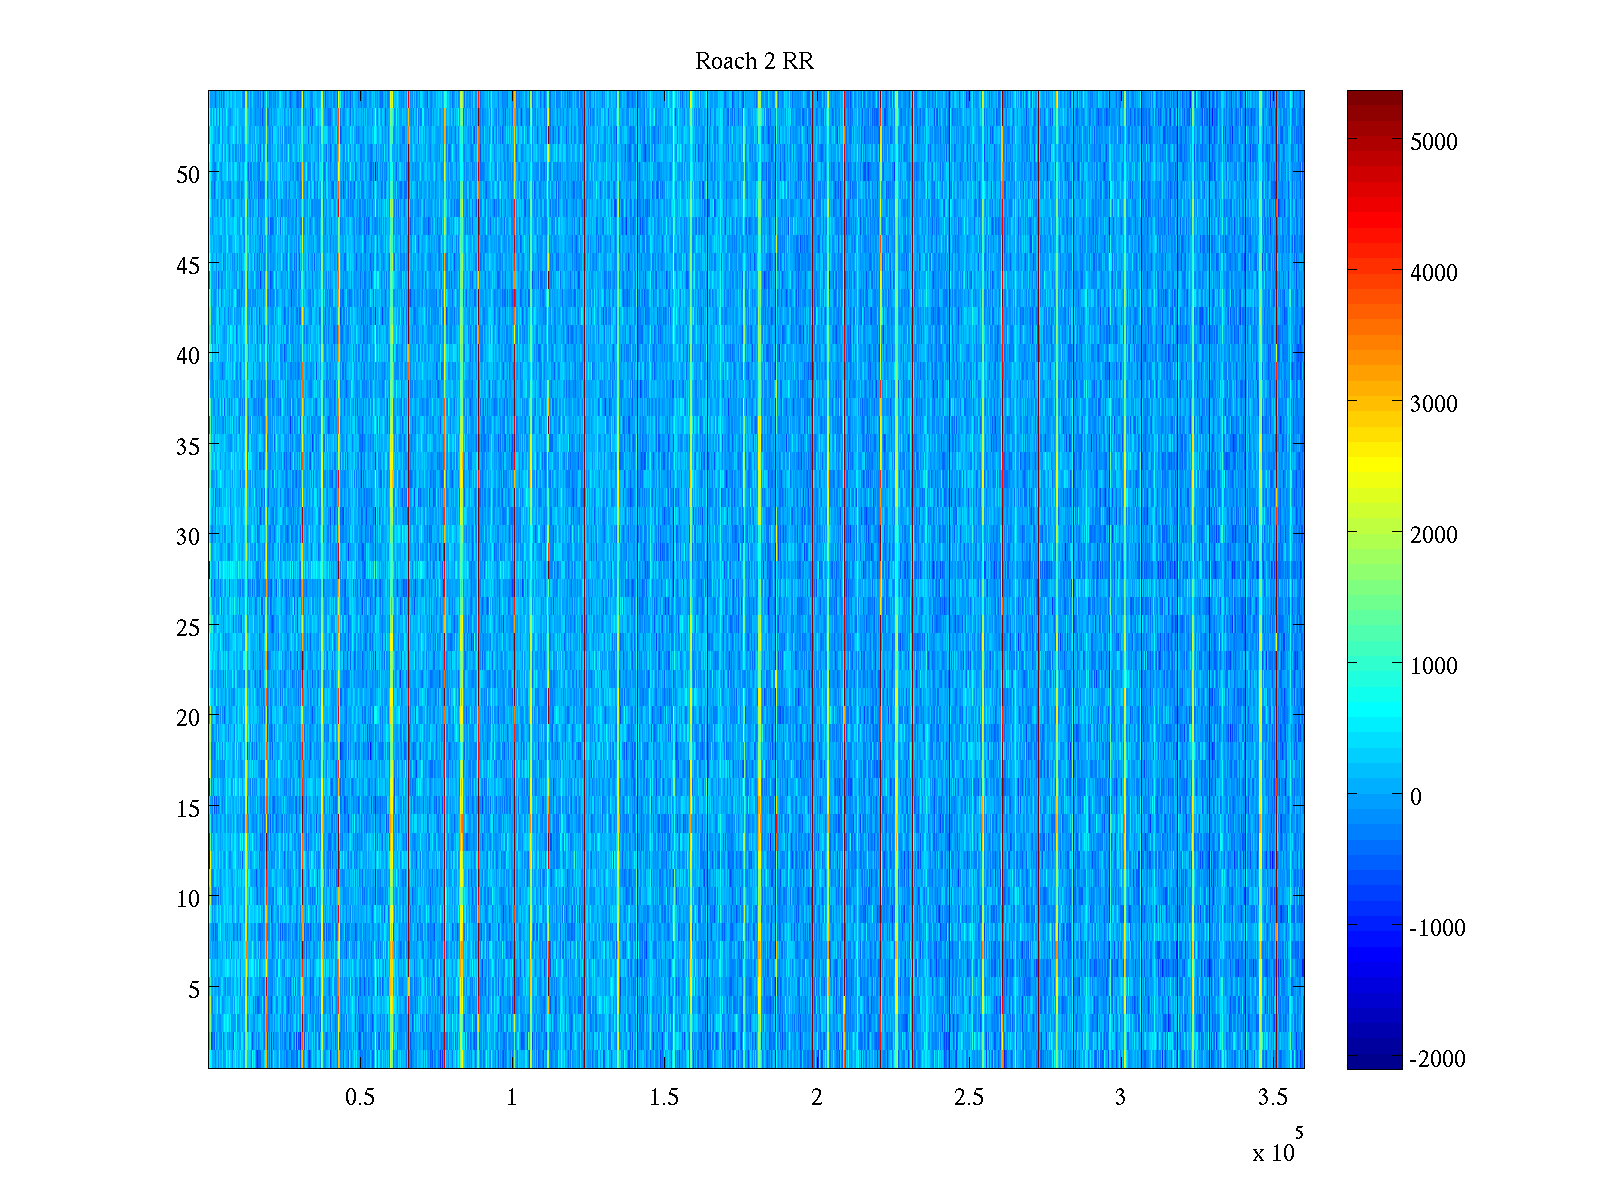The height and width of the screenshot is (1200, 1600).
Task: Select the colorbar tick label 4000
Action: [x=1433, y=273]
